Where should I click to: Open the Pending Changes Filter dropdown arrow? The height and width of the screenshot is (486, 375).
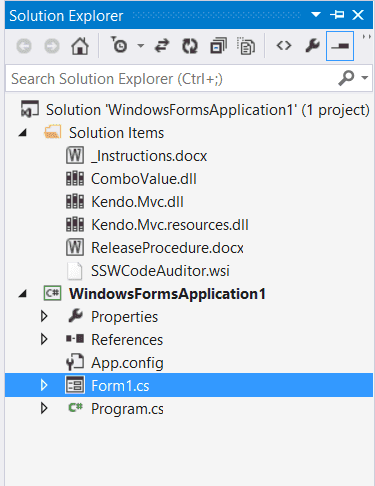pyautogui.click(x=141, y=45)
